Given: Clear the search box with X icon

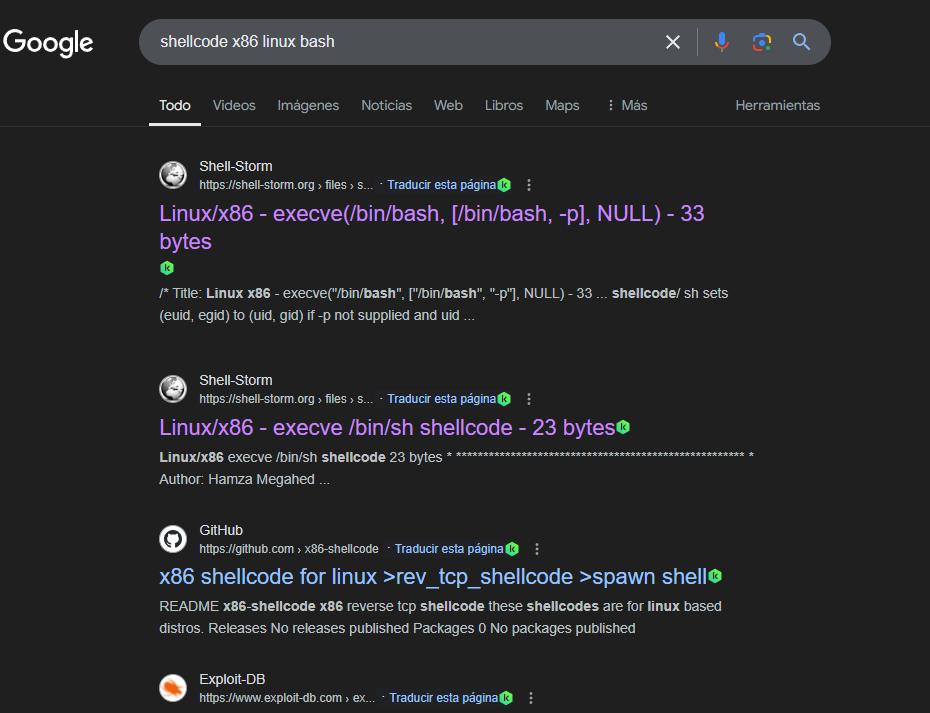Looking at the screenshot, I should [673, 42].
